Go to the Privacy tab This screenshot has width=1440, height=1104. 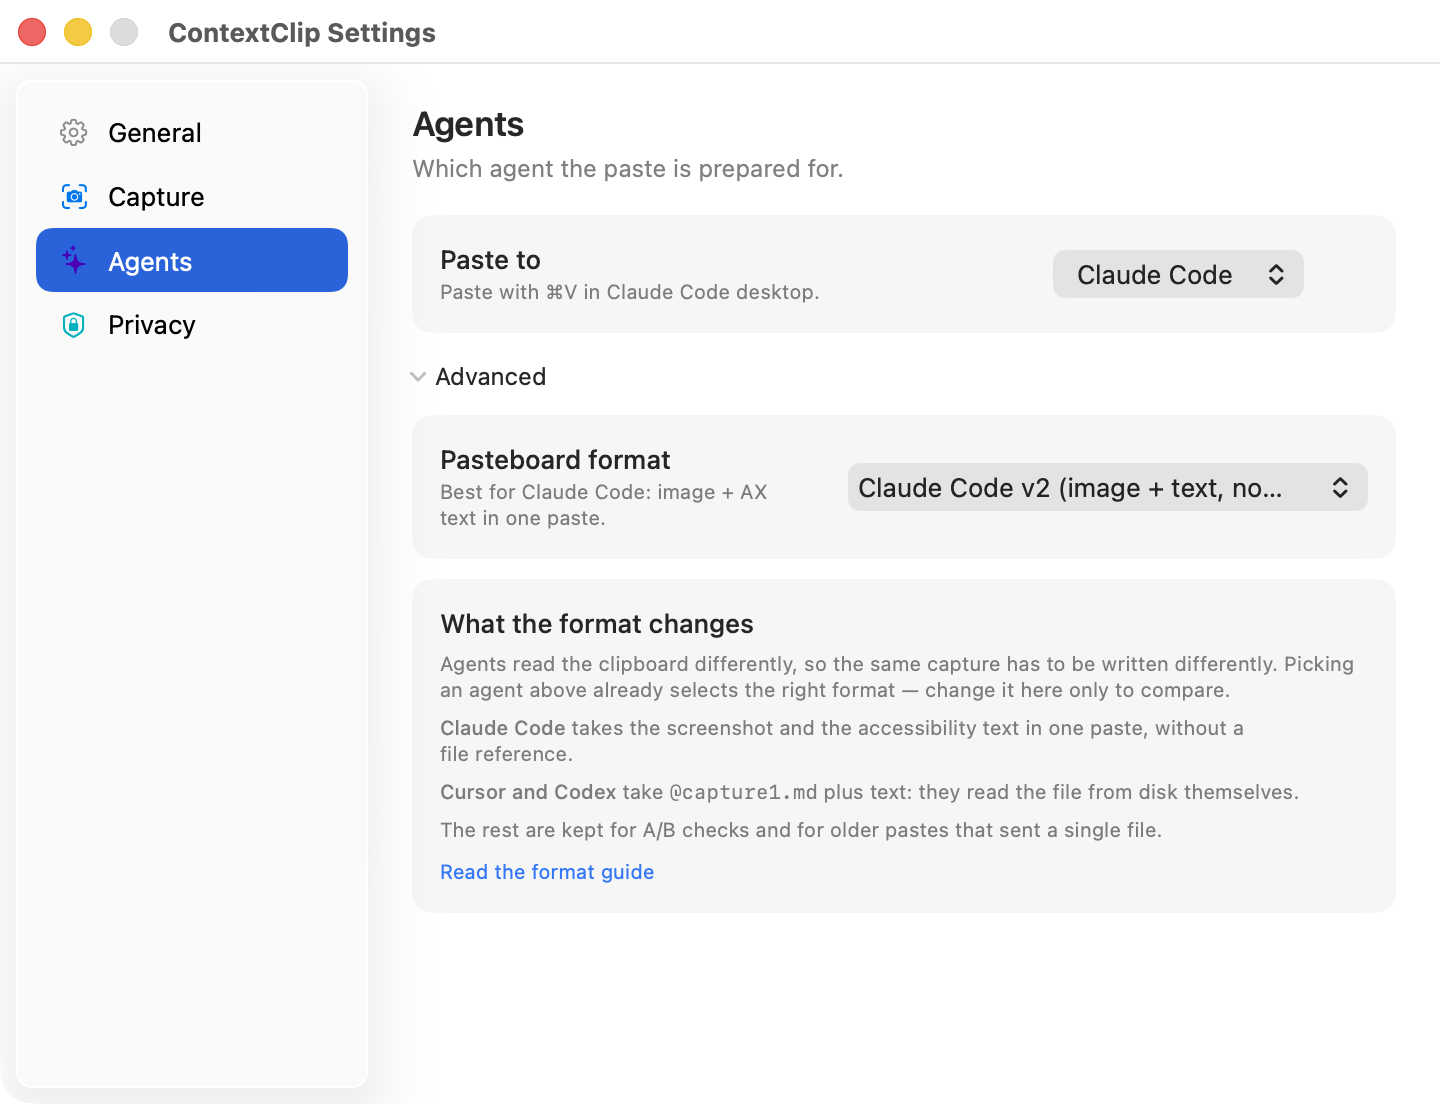coord(192,325)
